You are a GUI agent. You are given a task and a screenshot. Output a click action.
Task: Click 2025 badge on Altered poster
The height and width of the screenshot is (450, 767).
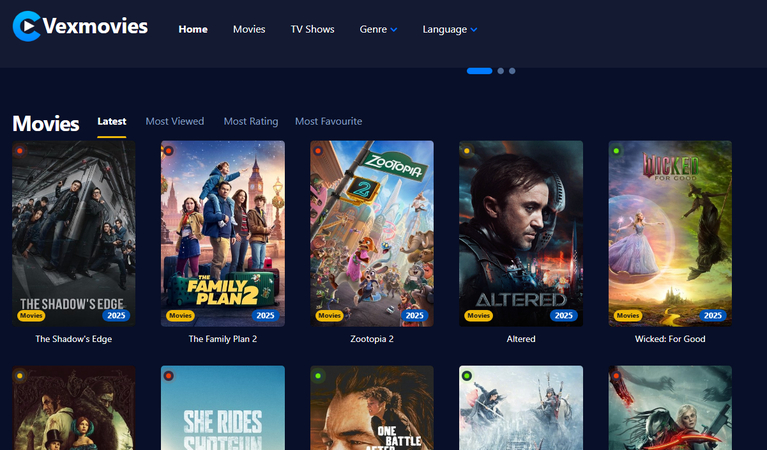coord(564,315)
